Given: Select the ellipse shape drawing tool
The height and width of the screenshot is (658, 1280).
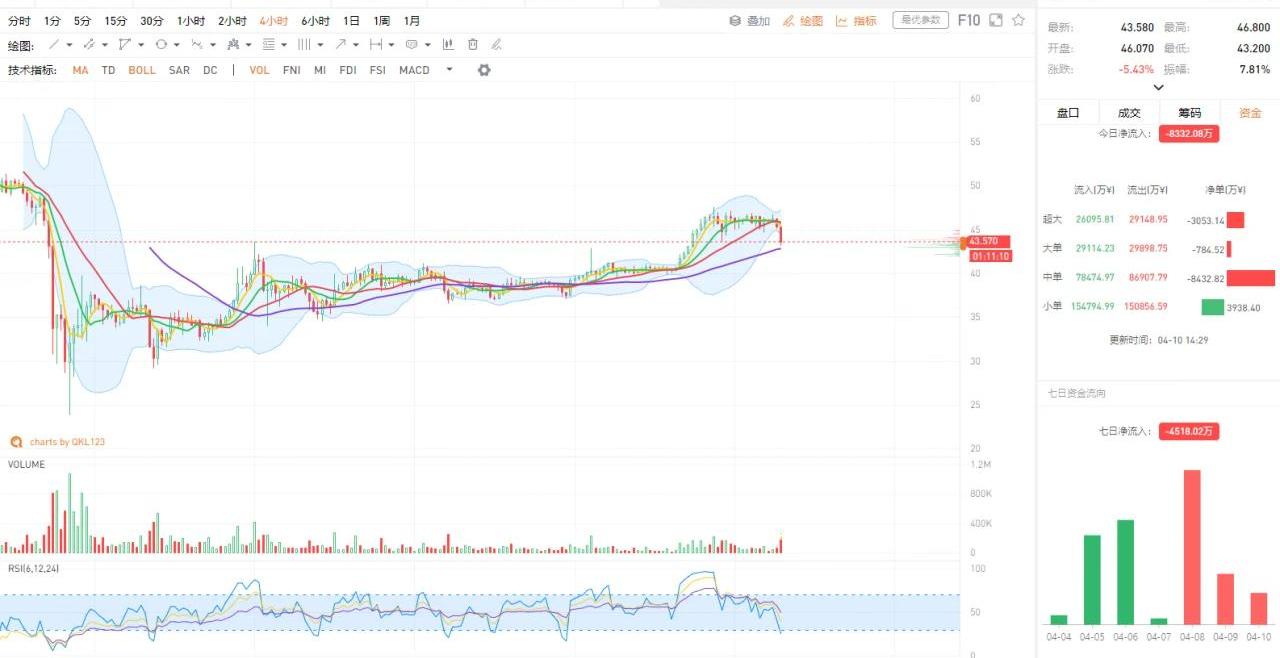Looking at the screenshot, I should (160, 45).
